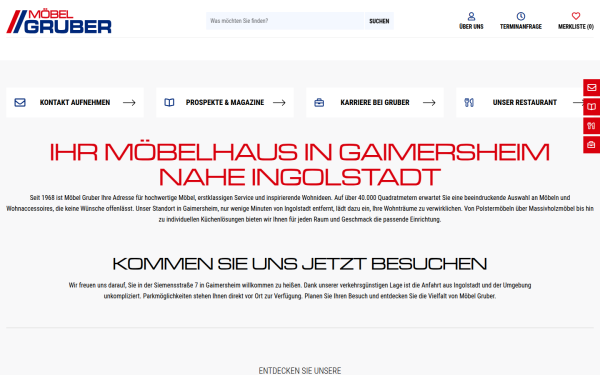Click the SUCHEN search button
This screenshot has width=600, height=375.
[x=379, y=21]
